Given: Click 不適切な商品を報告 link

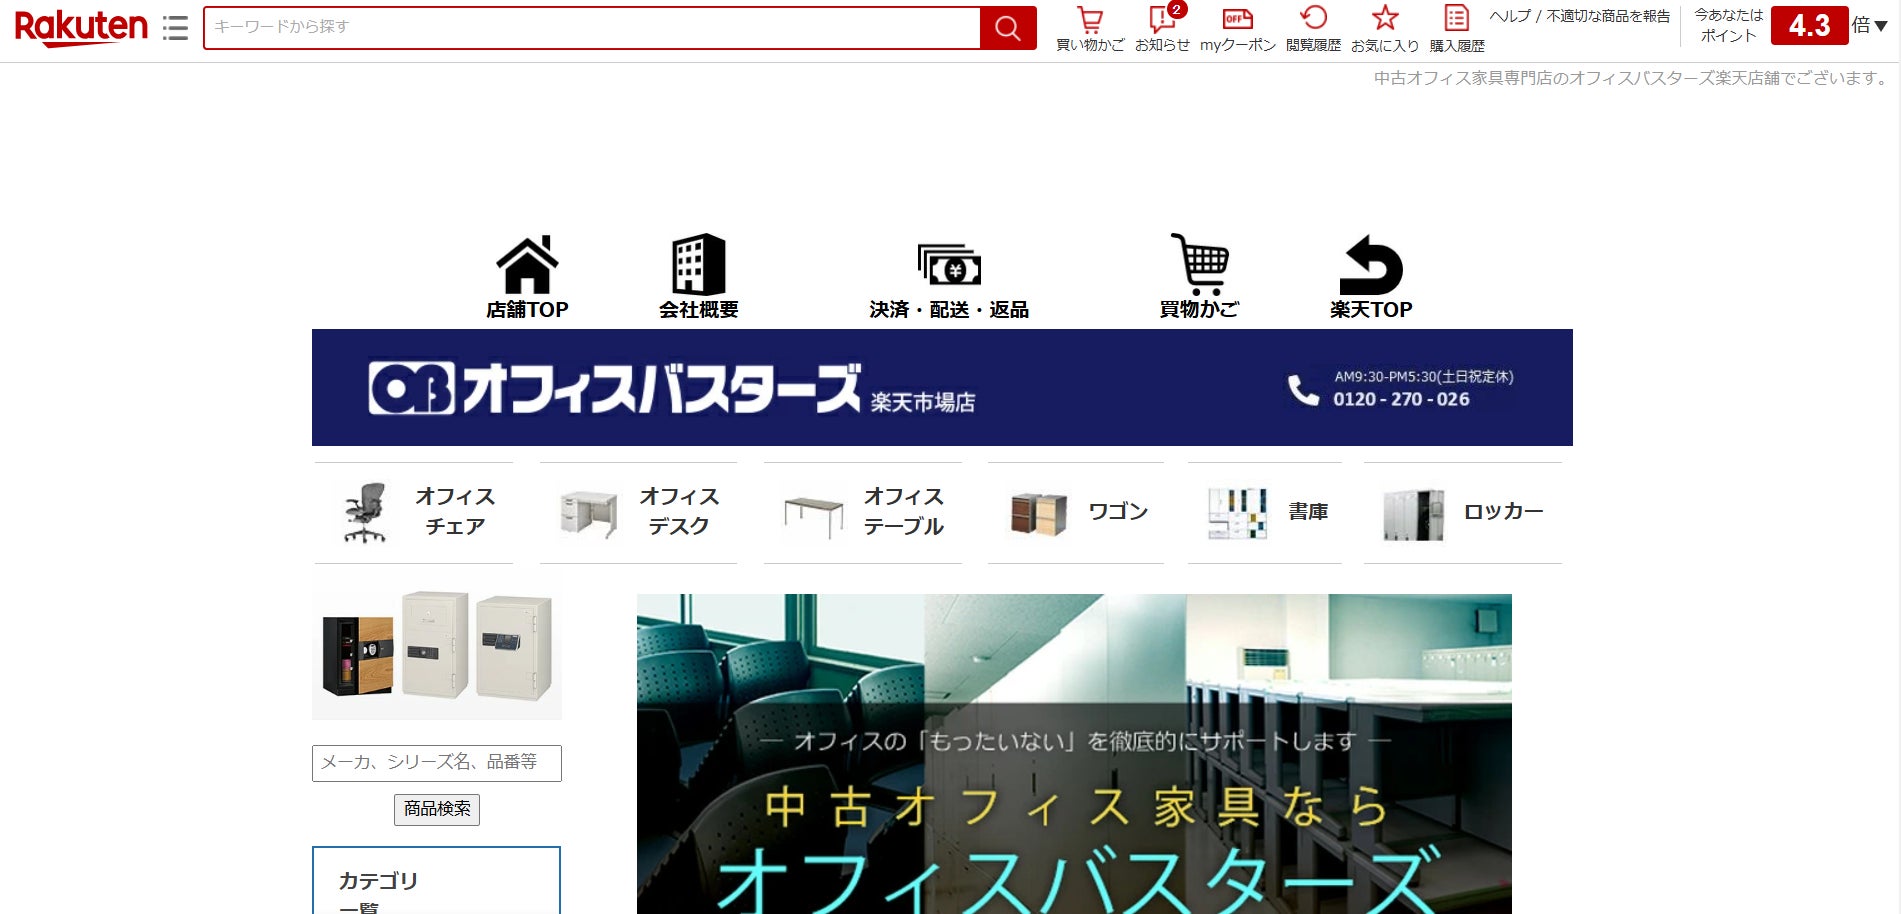Looking at the screenshot, I should point(1608,16).
